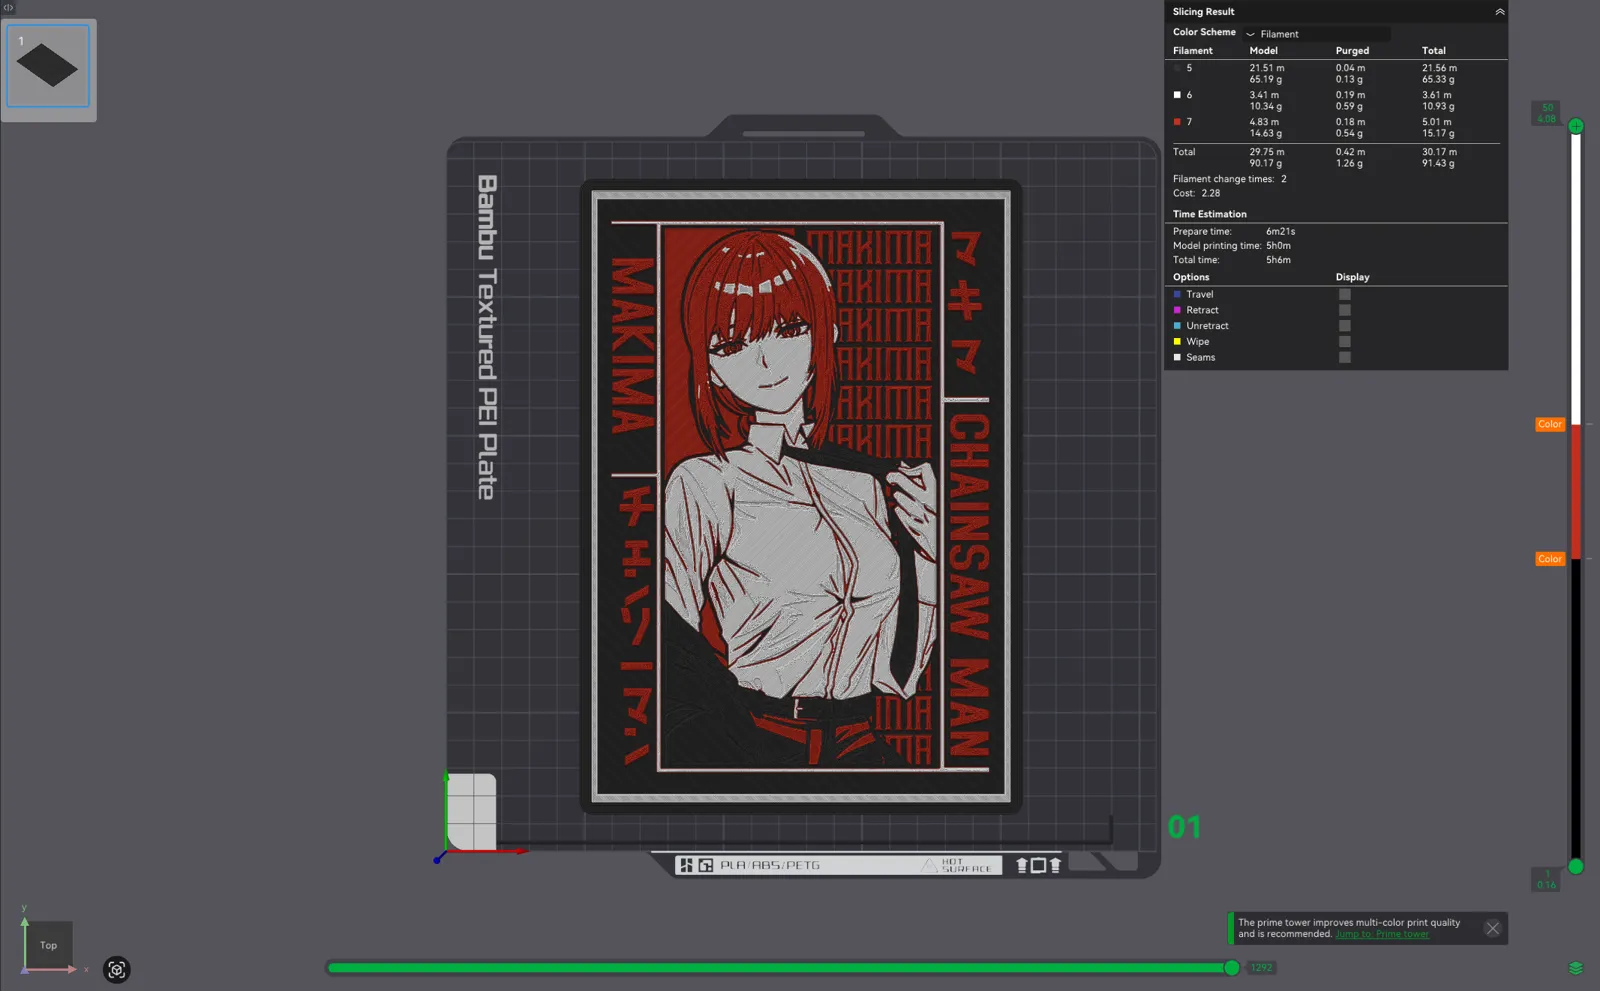Click the green layers icon bottom right

(x=1576, y=968)
